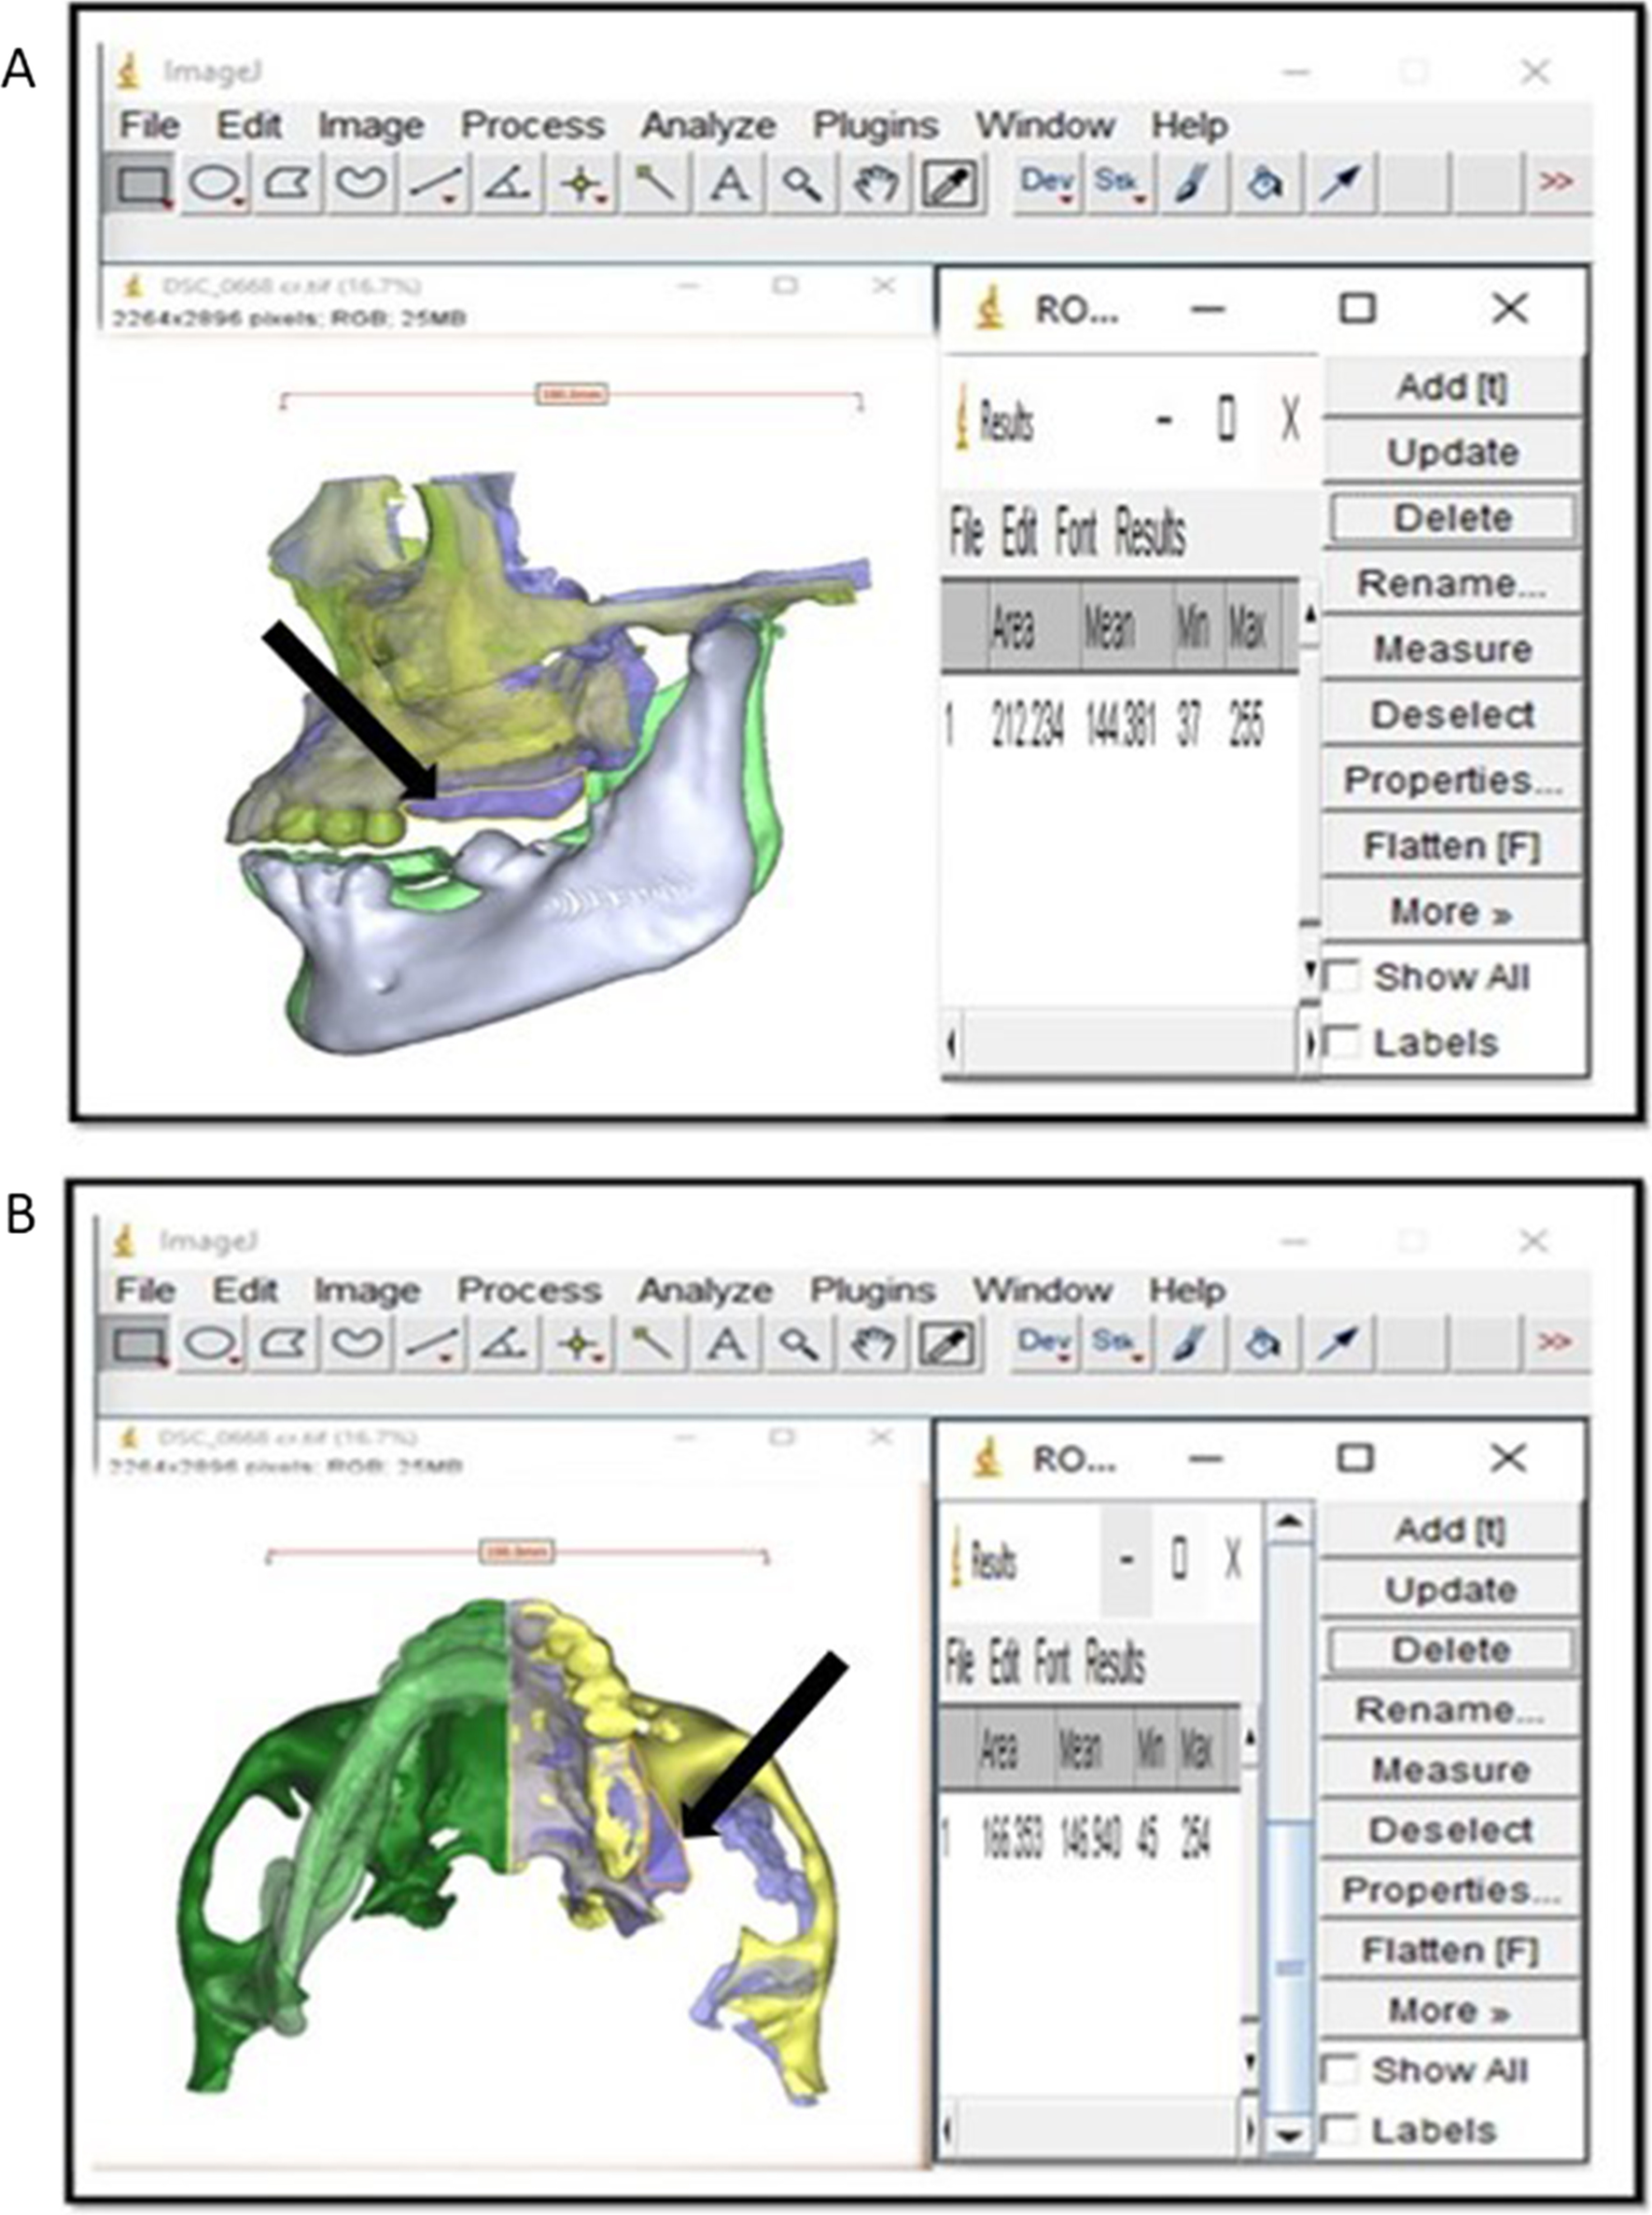This screenshot has width=1652, height=2215.
Task: Open Plugins menu in panel A ImageJ
Action: pyautogui.click(x=875, y=126)
